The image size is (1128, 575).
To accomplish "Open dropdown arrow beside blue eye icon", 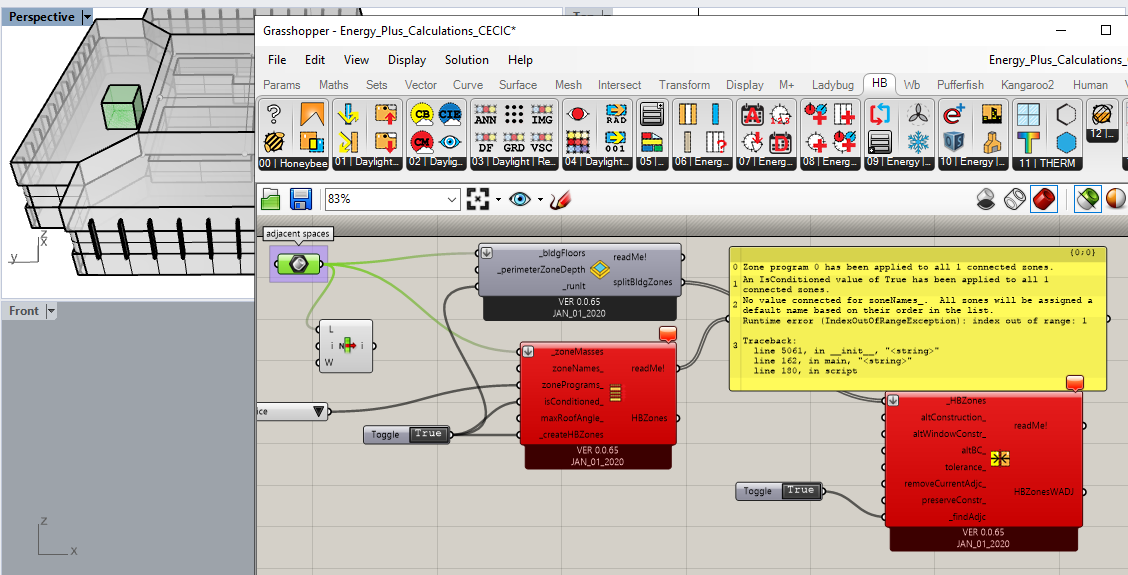I will pos(540,200).
